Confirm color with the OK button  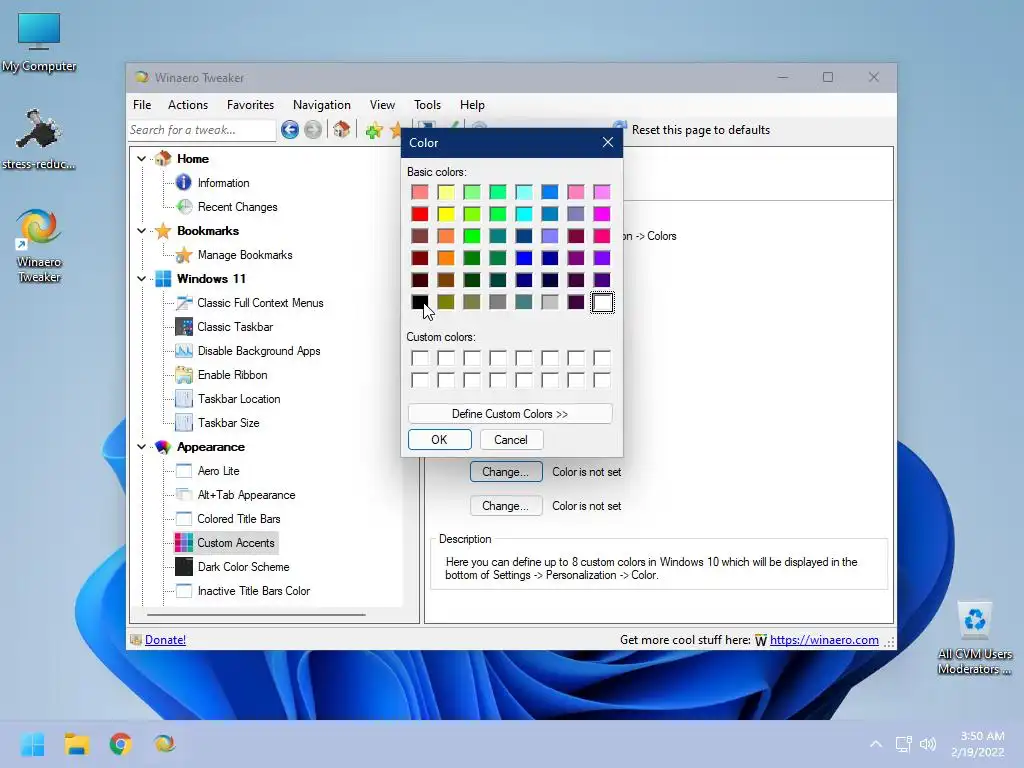pyautogui.click(x=440, y=440)
